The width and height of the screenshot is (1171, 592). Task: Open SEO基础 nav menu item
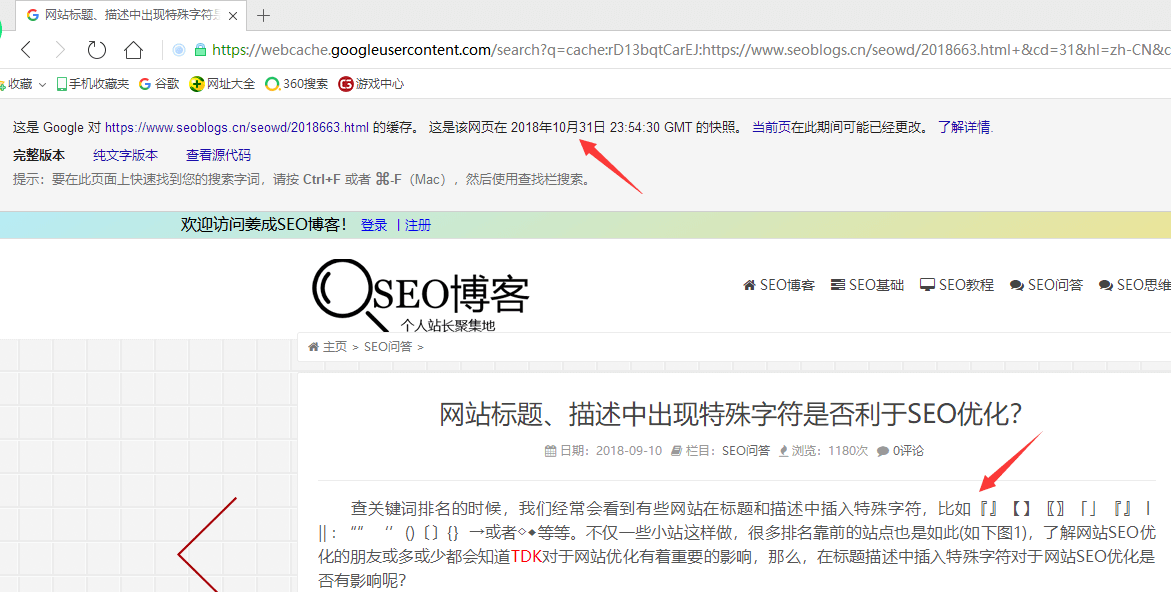tap(867, 285)
